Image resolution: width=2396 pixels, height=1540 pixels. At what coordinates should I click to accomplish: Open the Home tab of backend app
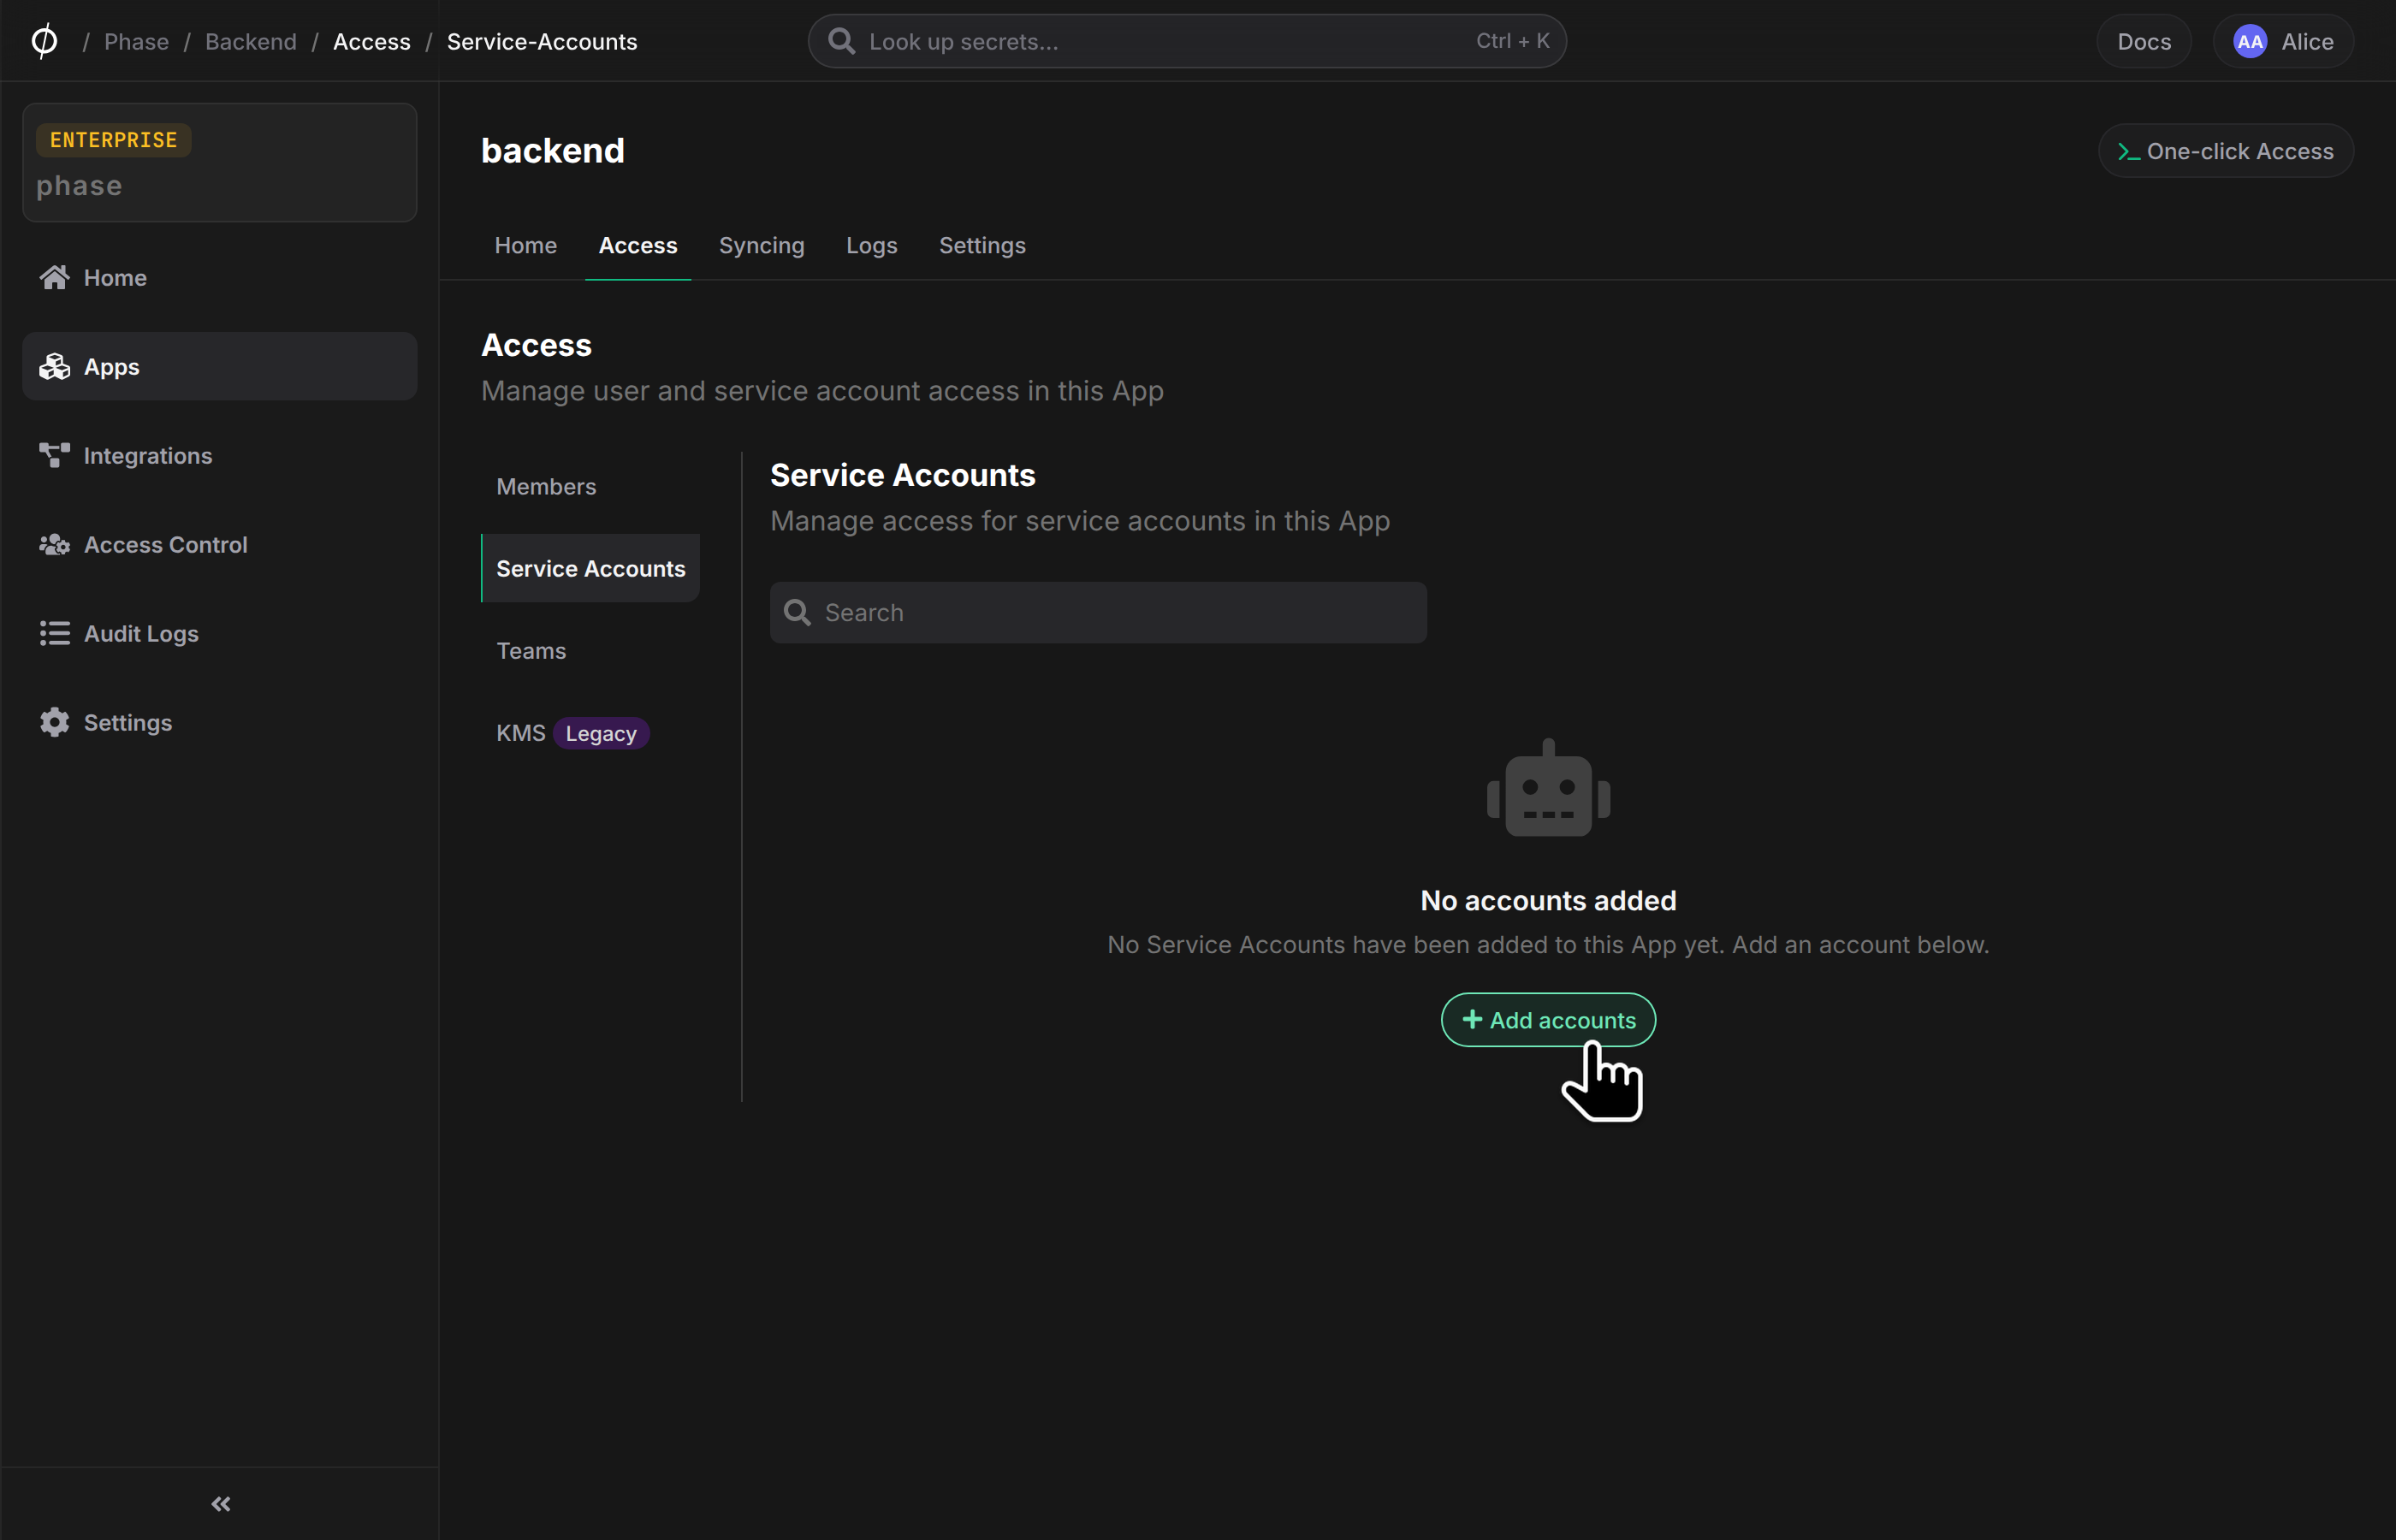(x=525, y=245)
